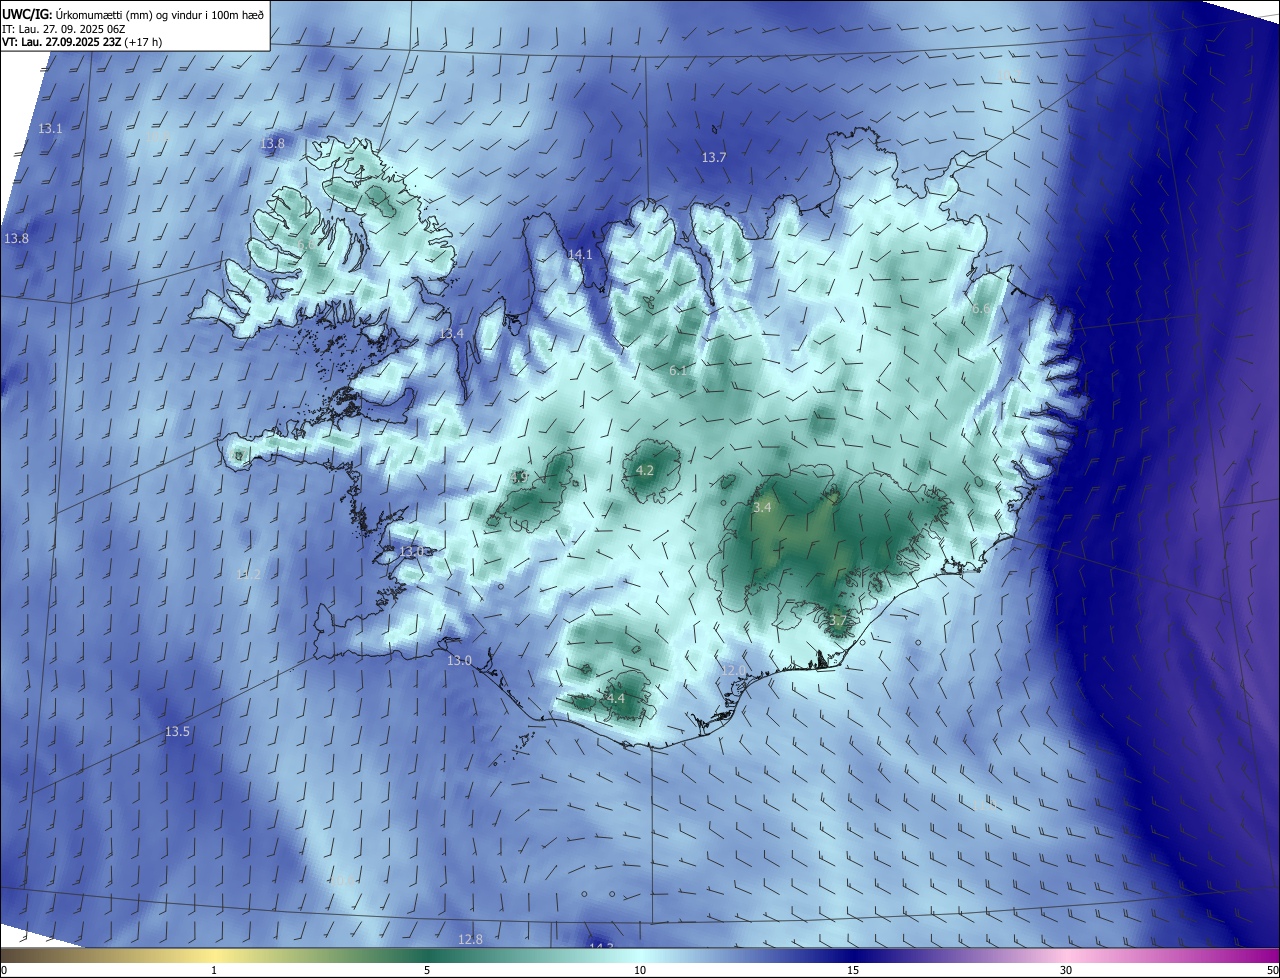Click the 6.6 value label
Image resolution: width=1280 pixels, height=978 pixels.
pos(982,309)
